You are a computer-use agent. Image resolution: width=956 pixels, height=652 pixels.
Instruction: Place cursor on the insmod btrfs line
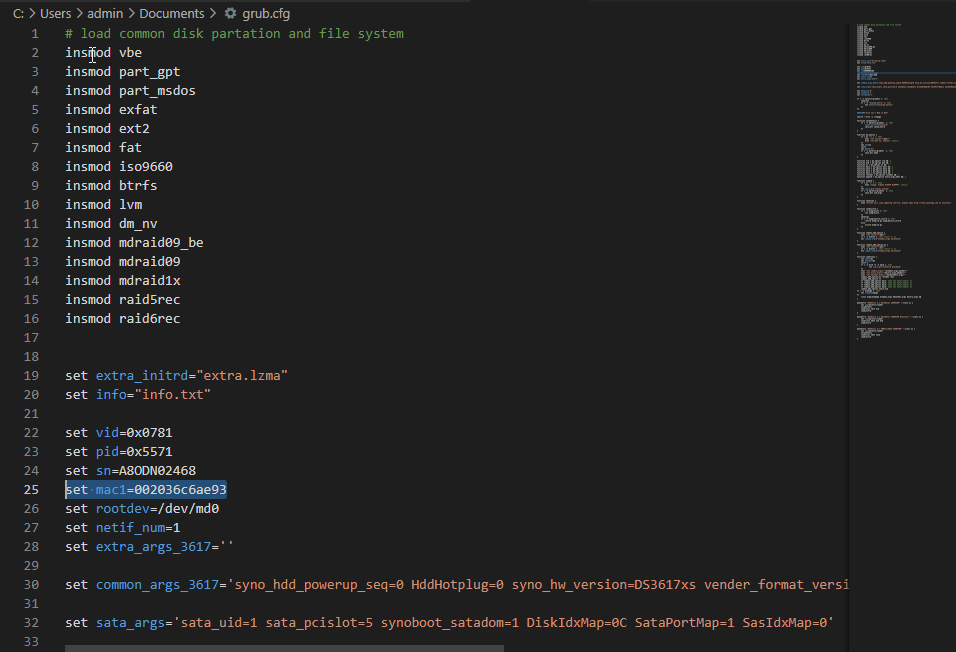coord(111,186)
